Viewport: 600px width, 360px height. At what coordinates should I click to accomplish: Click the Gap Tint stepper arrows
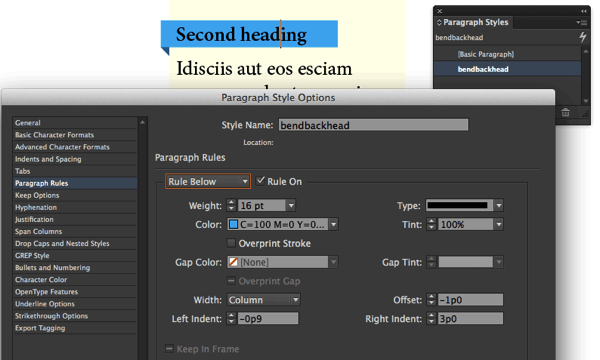431,262
